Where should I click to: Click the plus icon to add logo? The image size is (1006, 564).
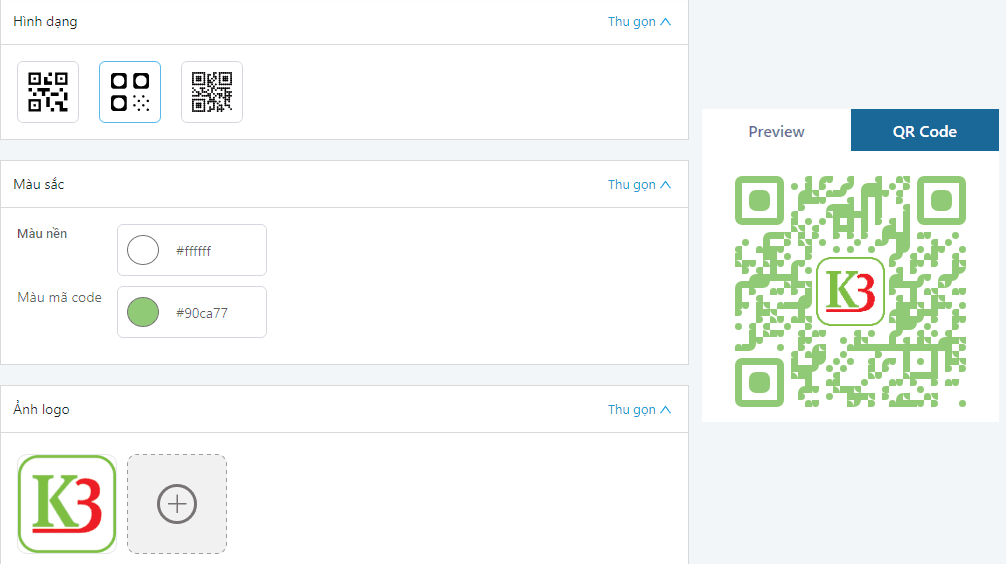(x=177, y=504)
